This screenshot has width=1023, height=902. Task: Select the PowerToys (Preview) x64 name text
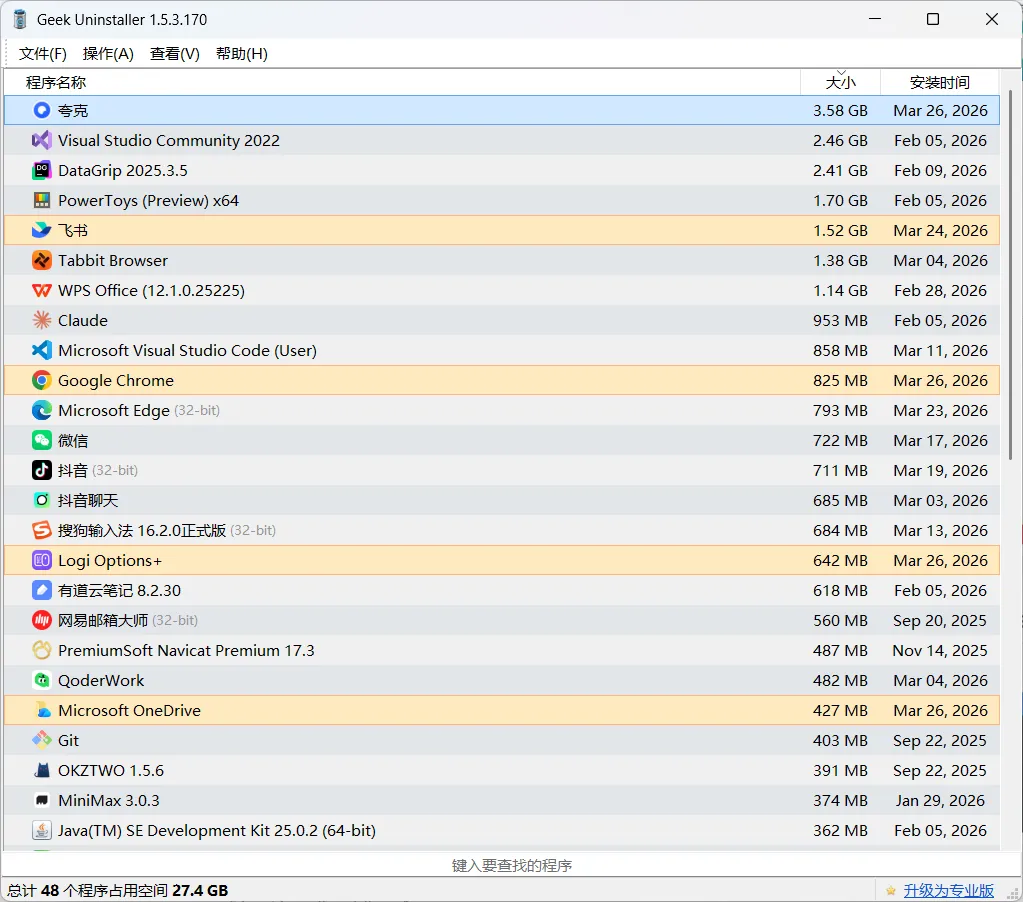(149, 200)
